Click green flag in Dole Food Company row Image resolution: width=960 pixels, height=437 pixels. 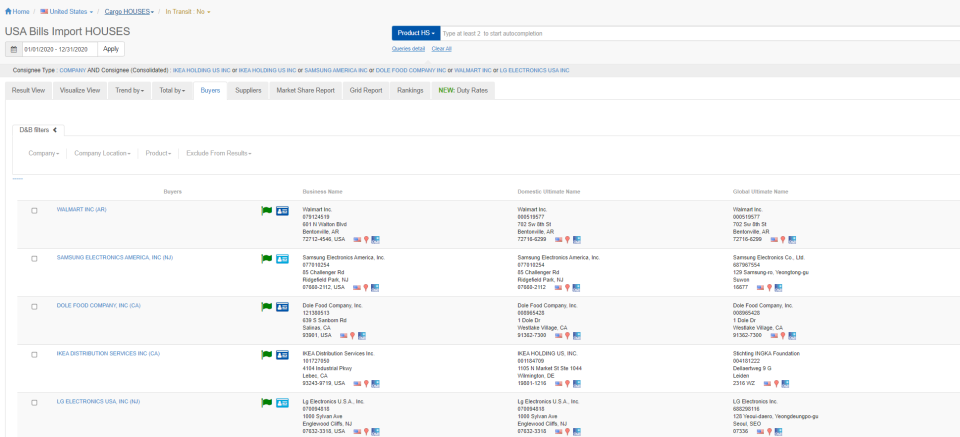(266, 306)
